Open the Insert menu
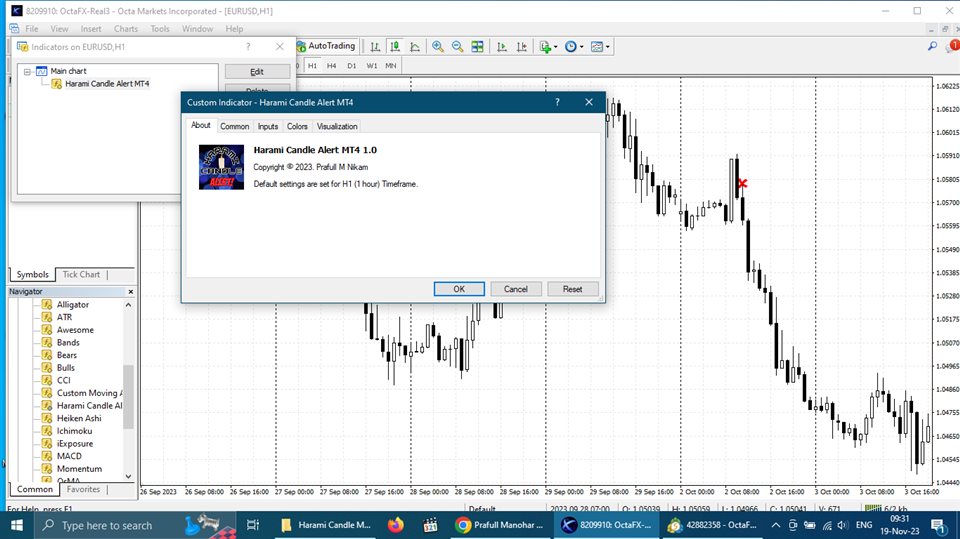Viewport: 960px width, 539px height. point(91,29)
